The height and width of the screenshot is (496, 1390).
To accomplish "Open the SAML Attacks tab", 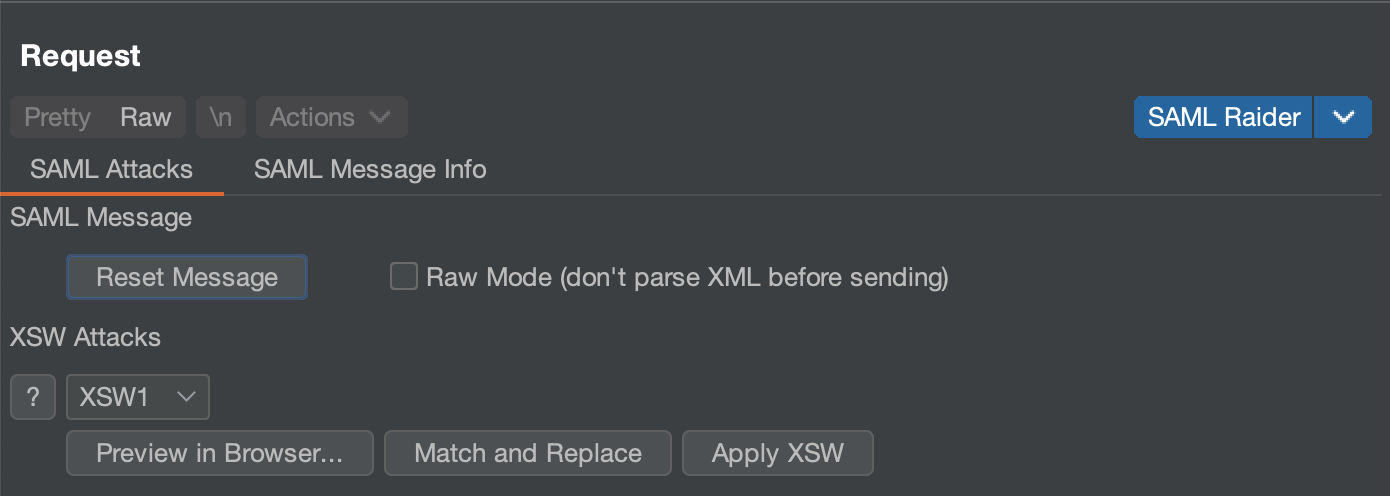I will [x=111, y=169].
